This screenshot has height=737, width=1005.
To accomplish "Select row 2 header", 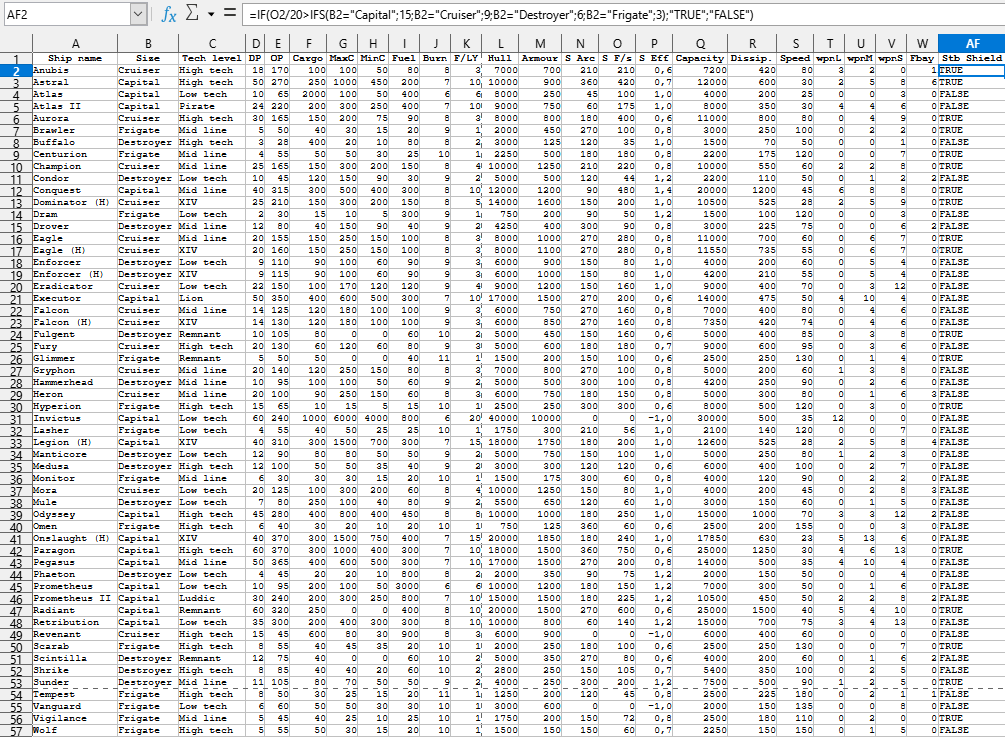I will coord(16,70).
